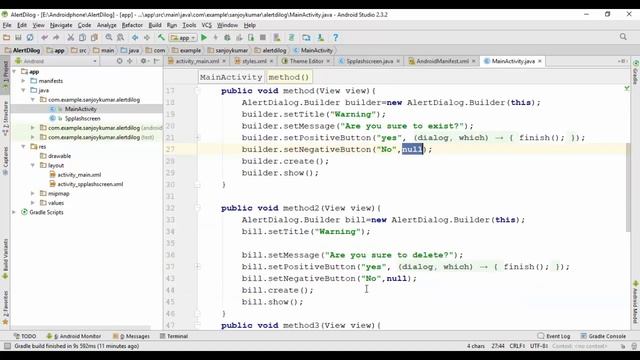Click the Stop square icon
This screenshot has width=640, height=360.
click(263, 38)
